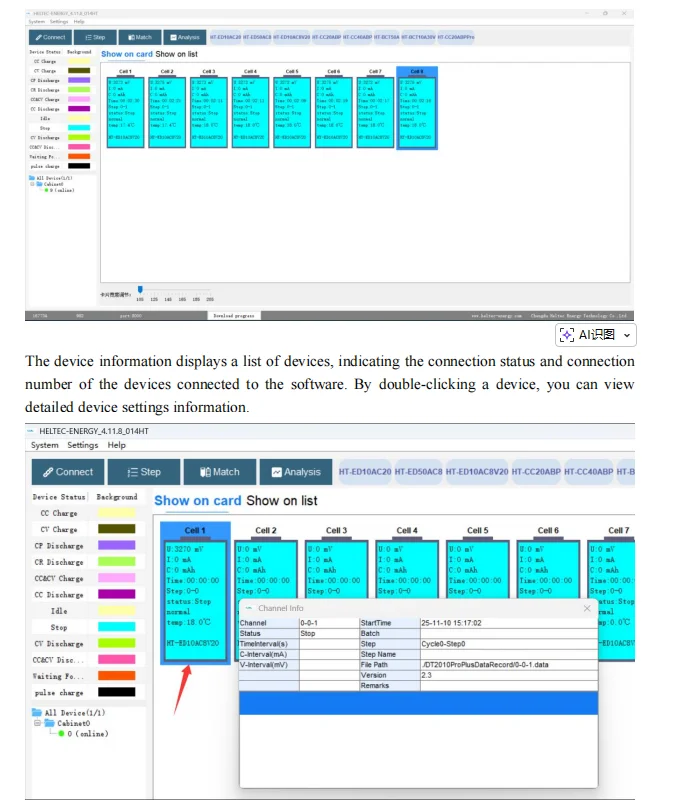Click pulse charge black swatch, upper screenshot
The width and height of the screenshot is (683, 800).
coord(79,166)
